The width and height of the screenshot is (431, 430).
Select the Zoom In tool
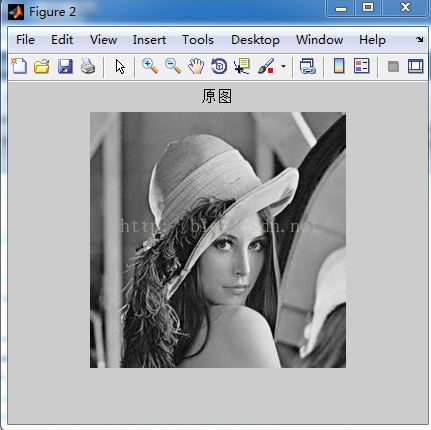point(150,66)
